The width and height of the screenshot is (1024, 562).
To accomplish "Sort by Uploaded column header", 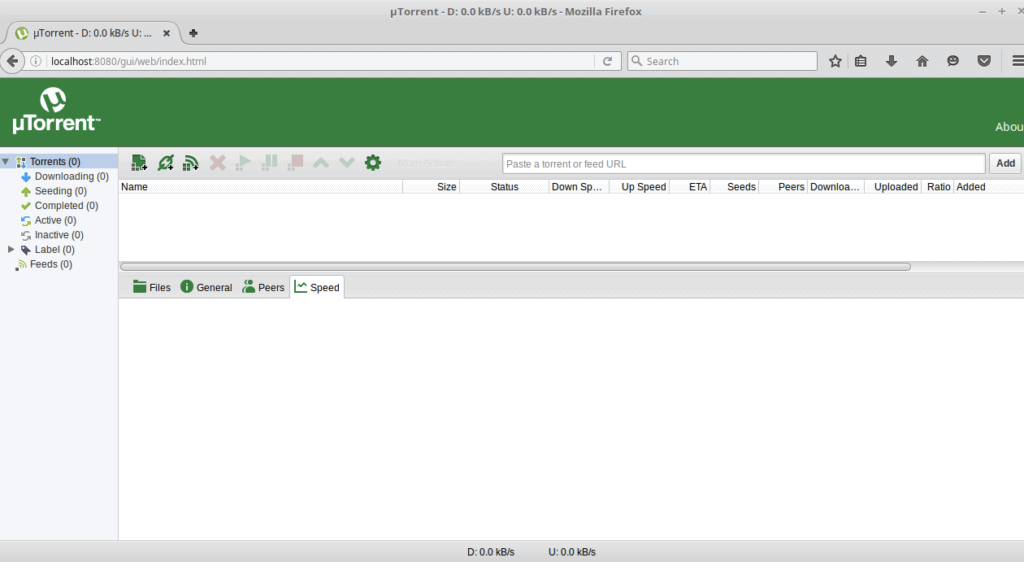I will (893, 187).
